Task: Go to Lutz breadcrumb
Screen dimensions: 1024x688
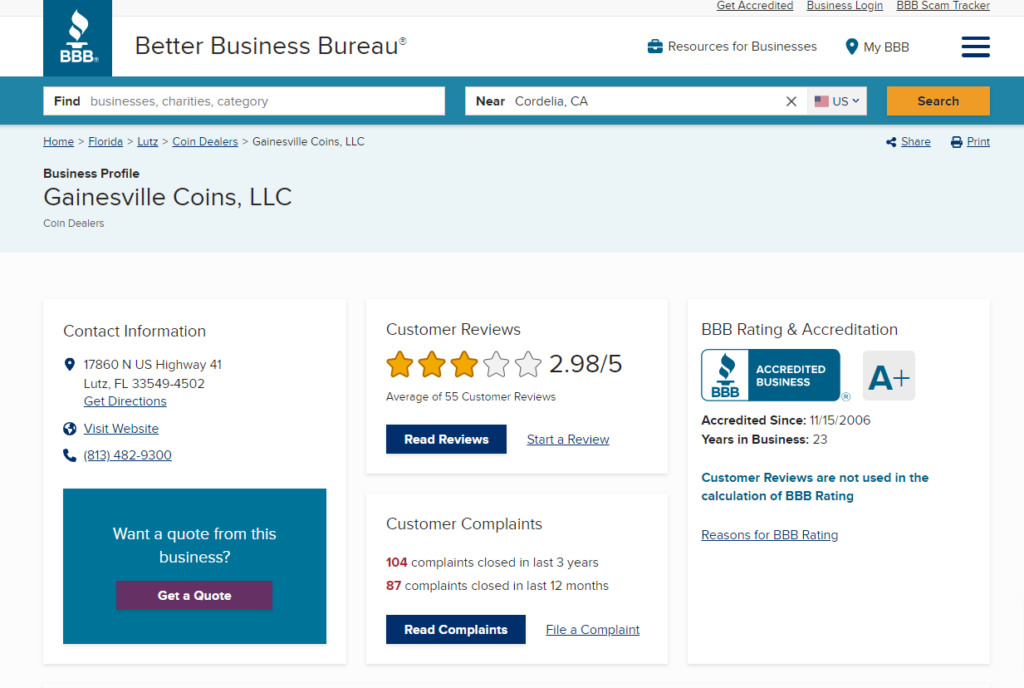Action: click(148, 142)
